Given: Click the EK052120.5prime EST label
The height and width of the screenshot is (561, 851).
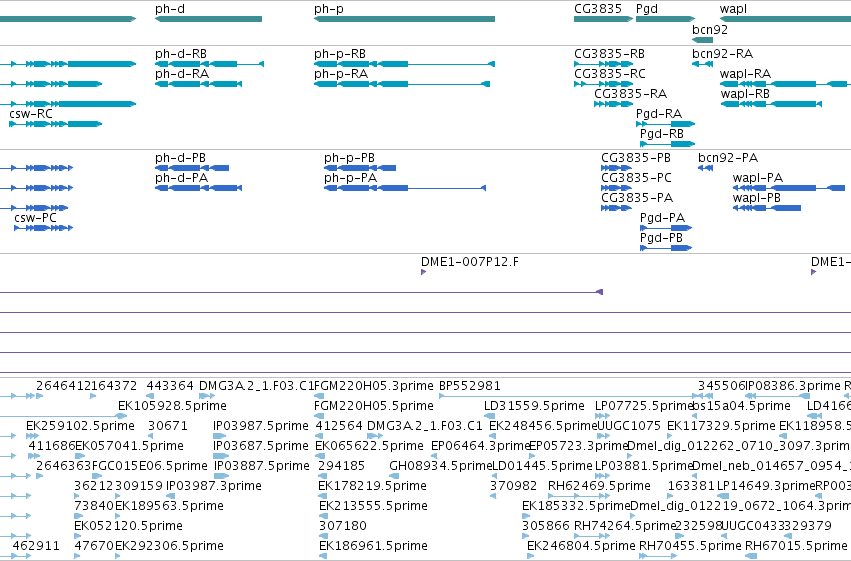Looking at the screenshot, I should pos(128,526).
